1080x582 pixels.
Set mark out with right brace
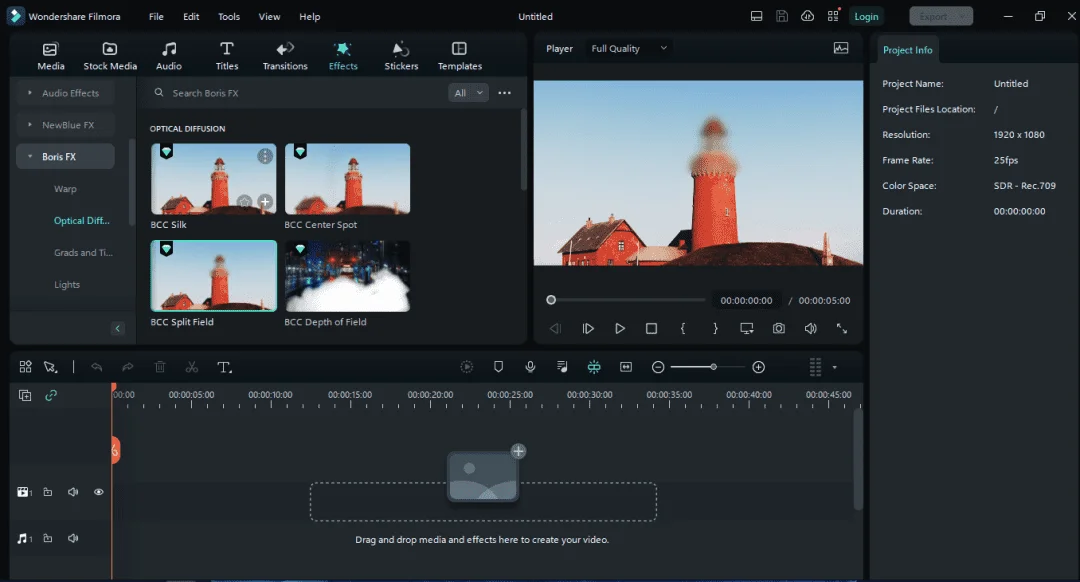(715, 329)
